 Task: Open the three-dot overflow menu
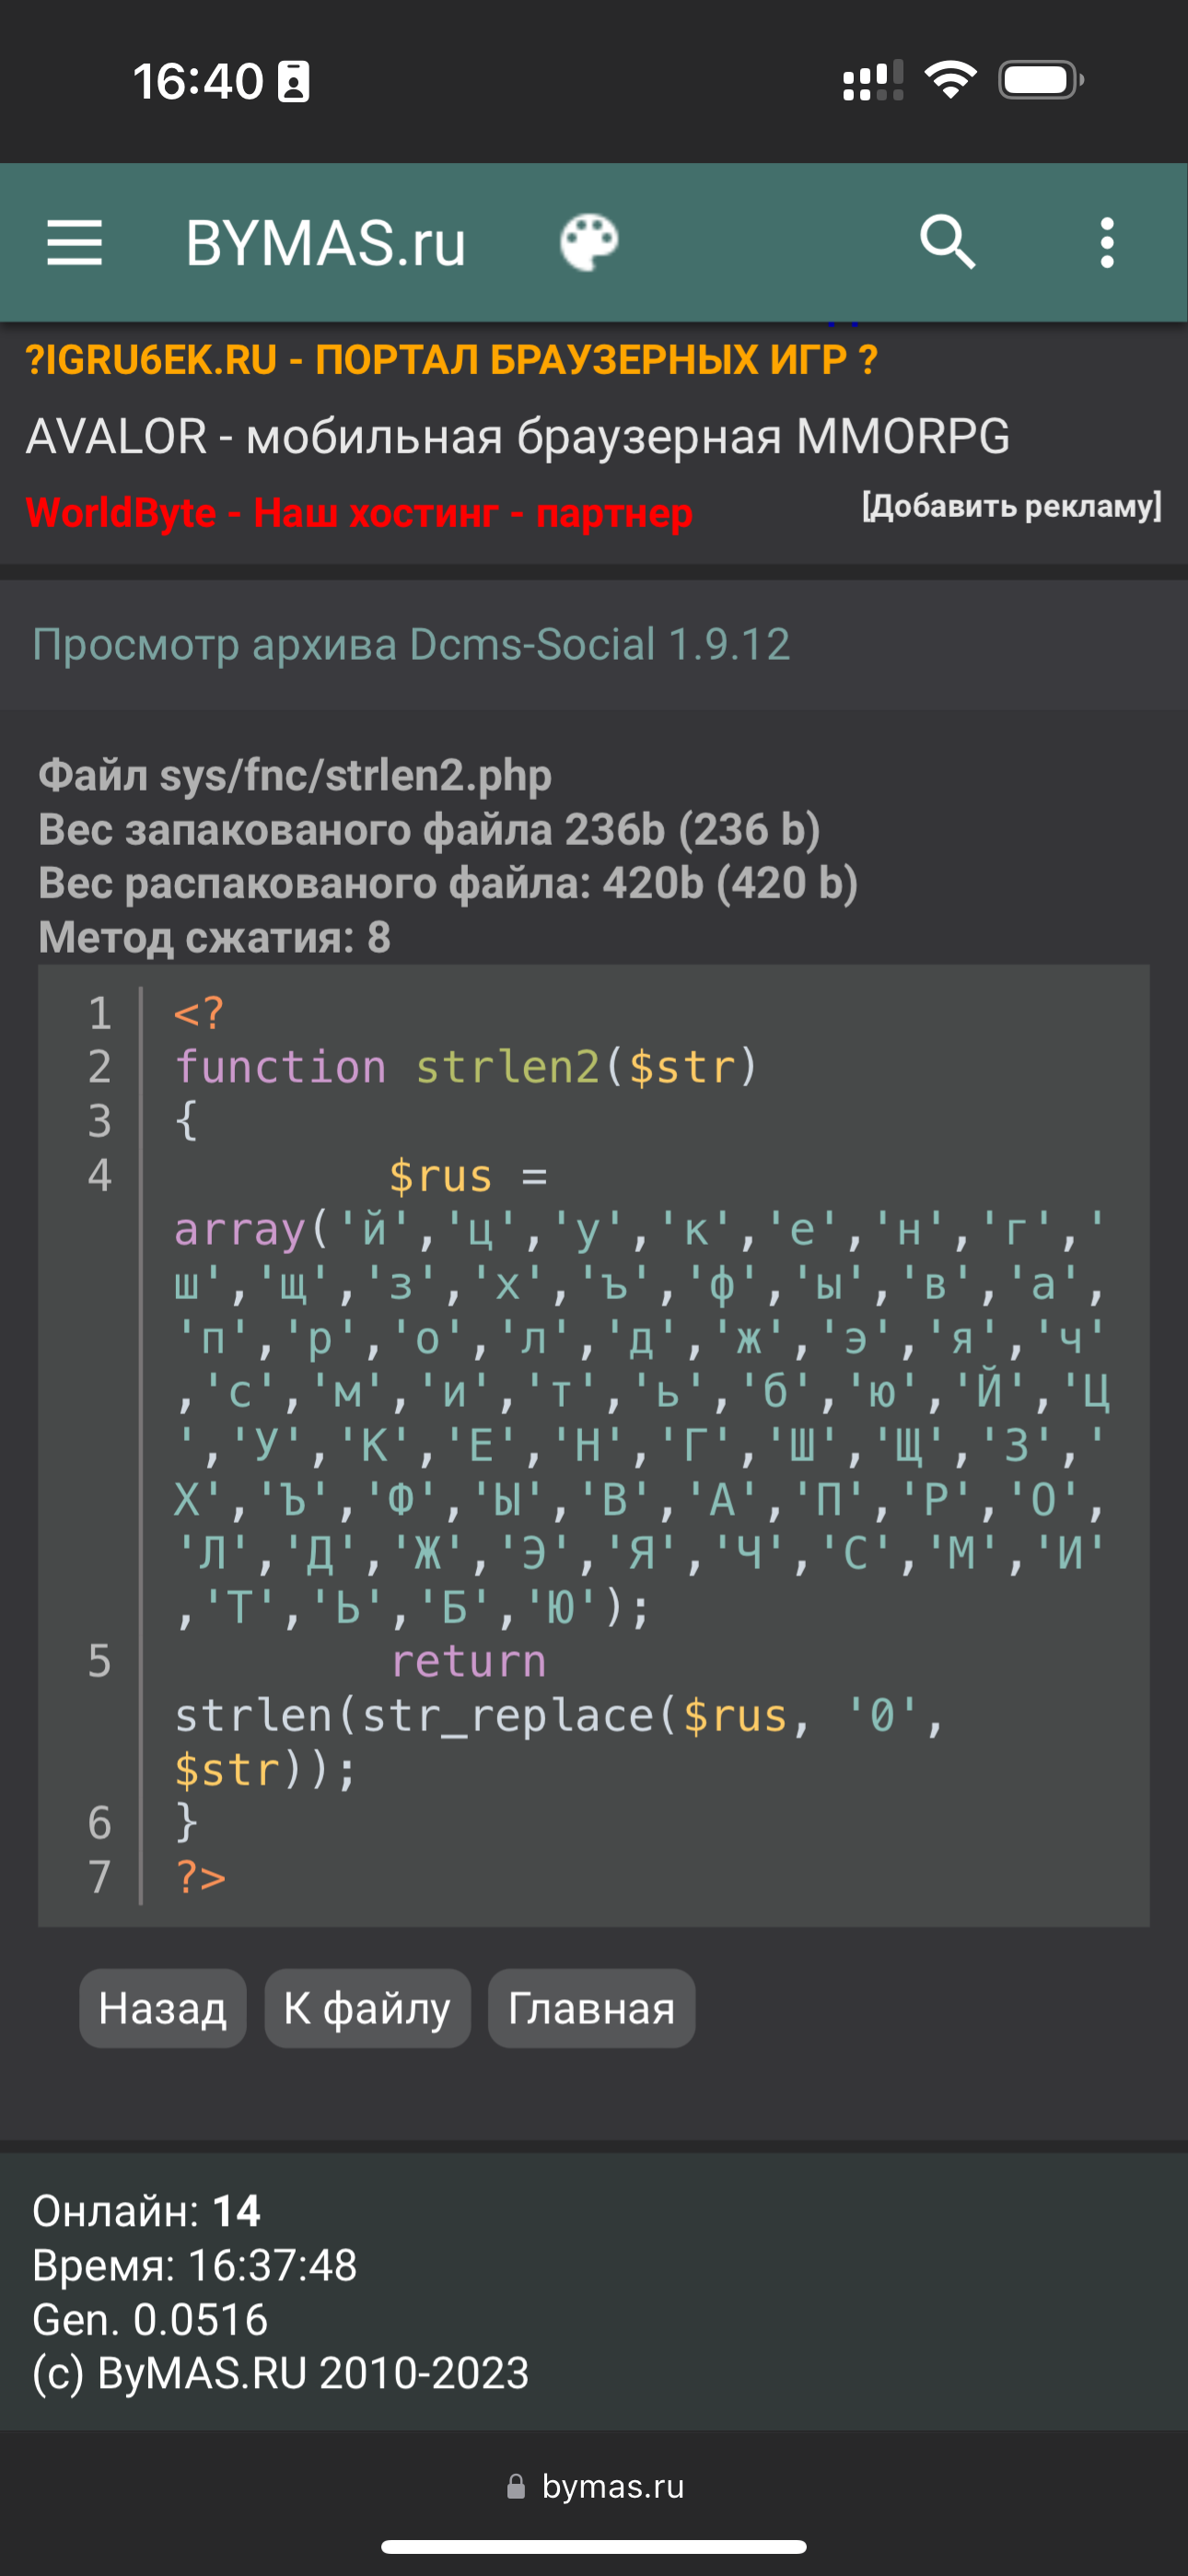(1106, 243)
